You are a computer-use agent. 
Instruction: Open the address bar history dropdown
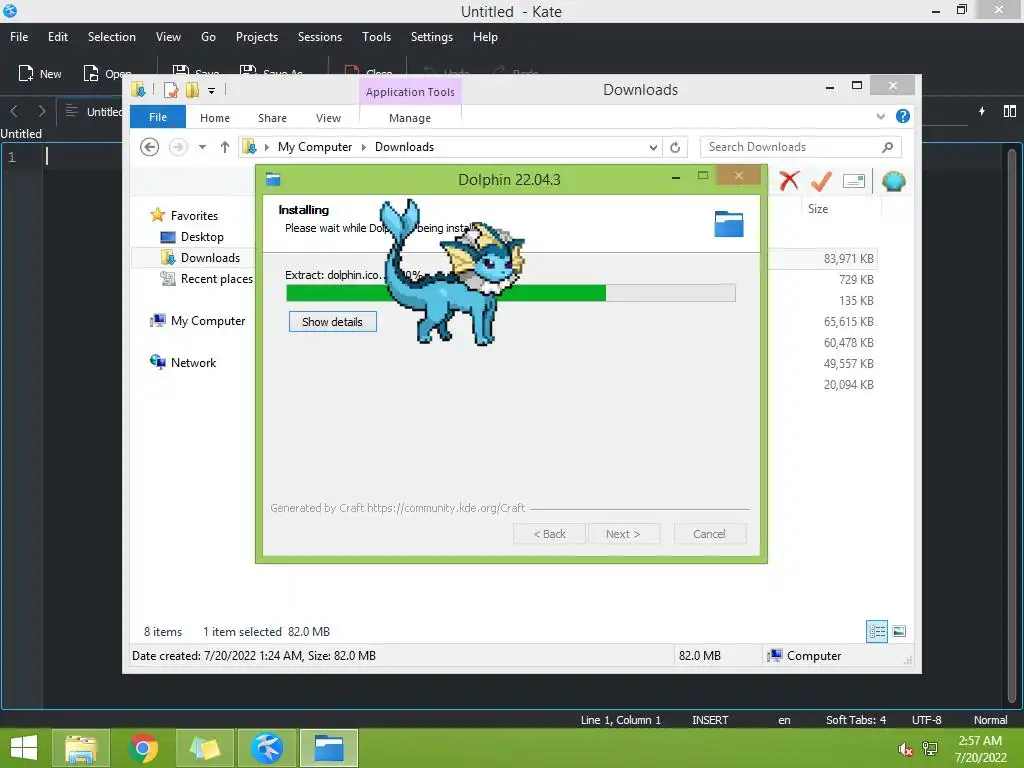pyautogui.click(x=652, y=148)
